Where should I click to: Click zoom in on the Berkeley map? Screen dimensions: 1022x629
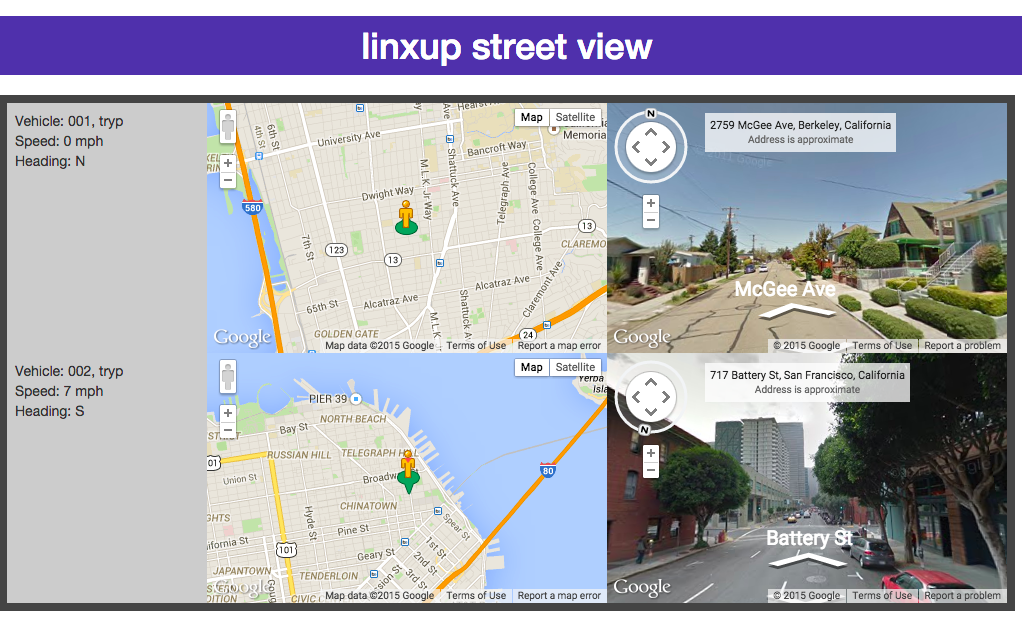pos(227,163)
